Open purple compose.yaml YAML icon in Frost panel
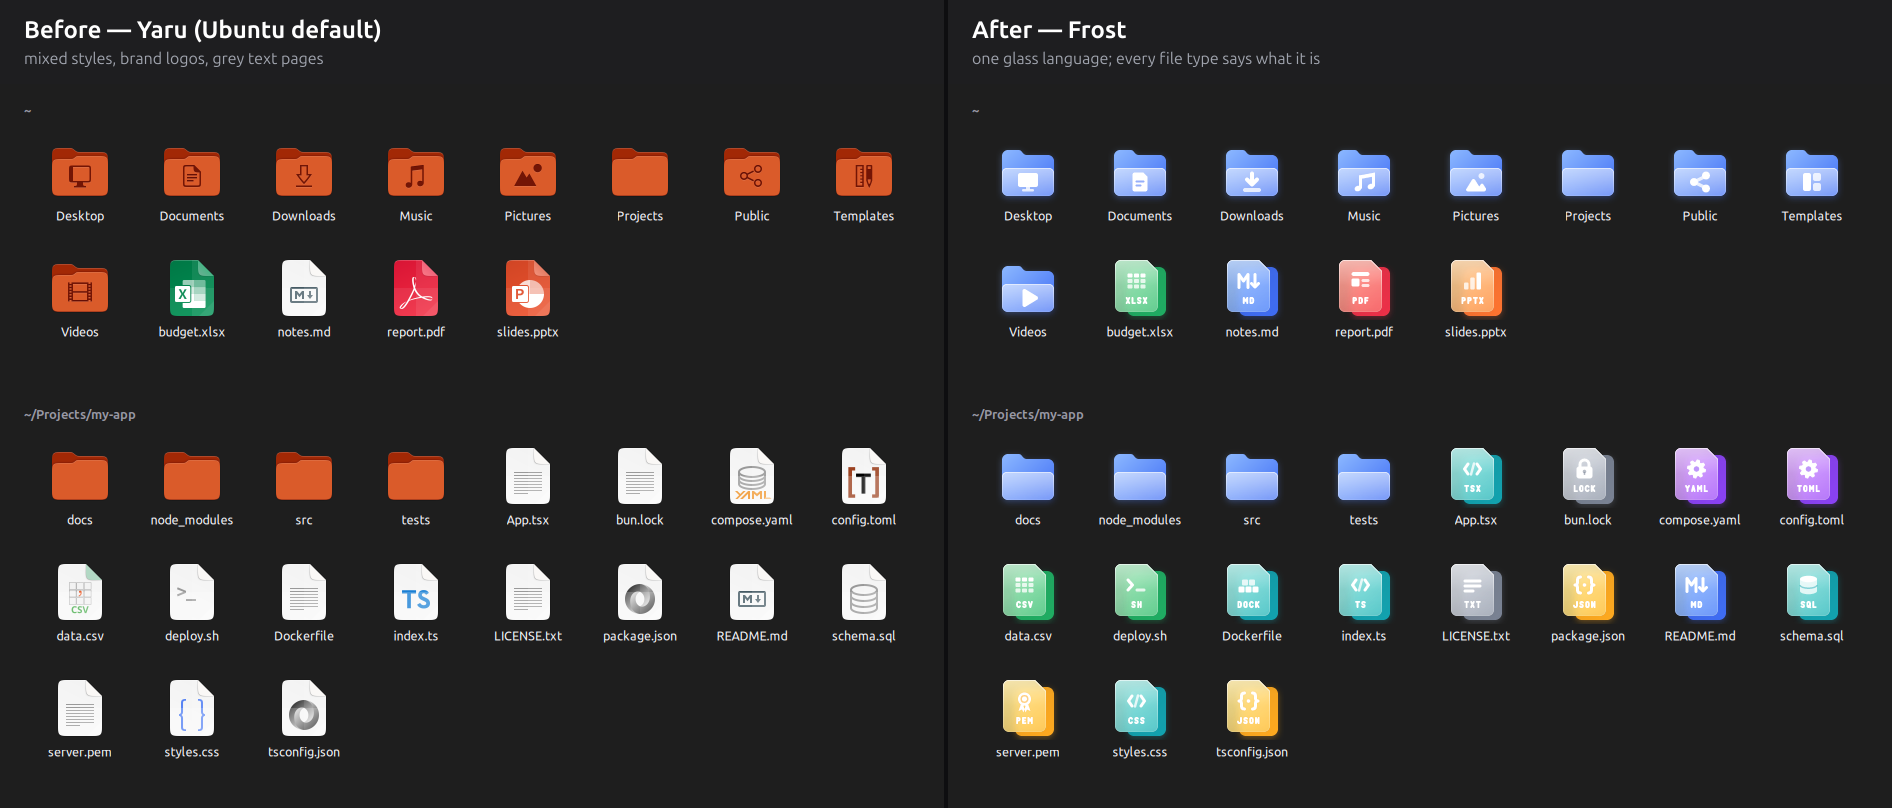1892x808 pixels. point(1700,476)
